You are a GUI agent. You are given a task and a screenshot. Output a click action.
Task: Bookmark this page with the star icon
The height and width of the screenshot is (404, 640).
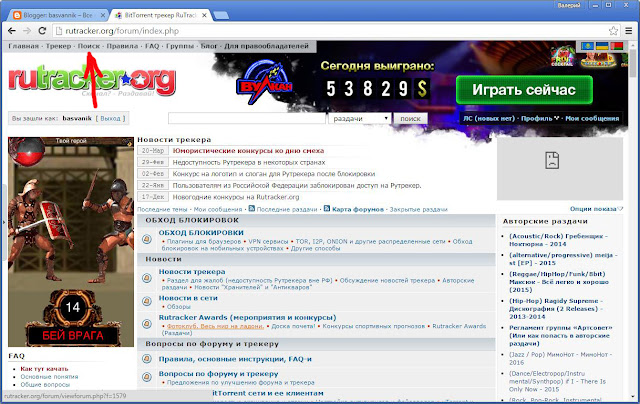click(613, 31)
